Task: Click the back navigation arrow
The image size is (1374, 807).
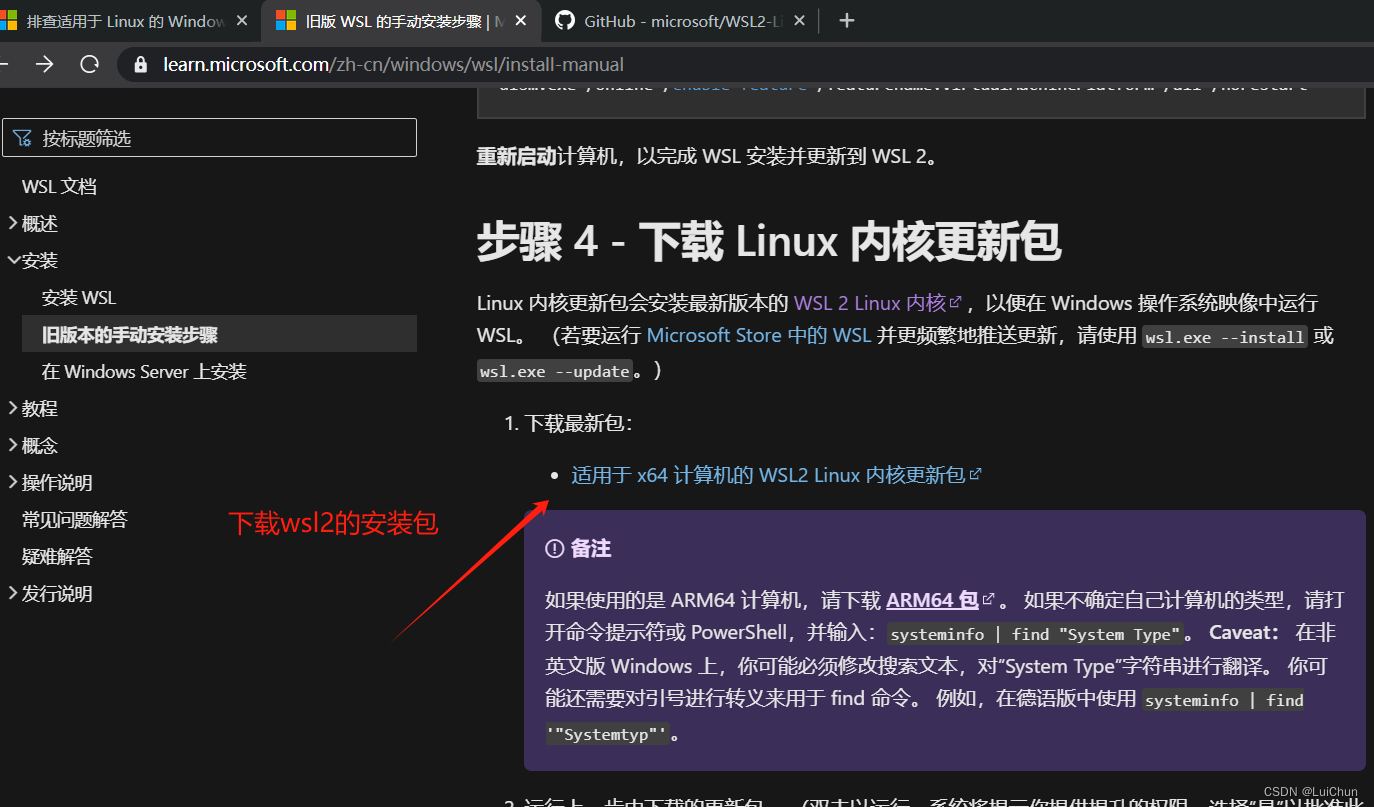Action: pos(4,63)
